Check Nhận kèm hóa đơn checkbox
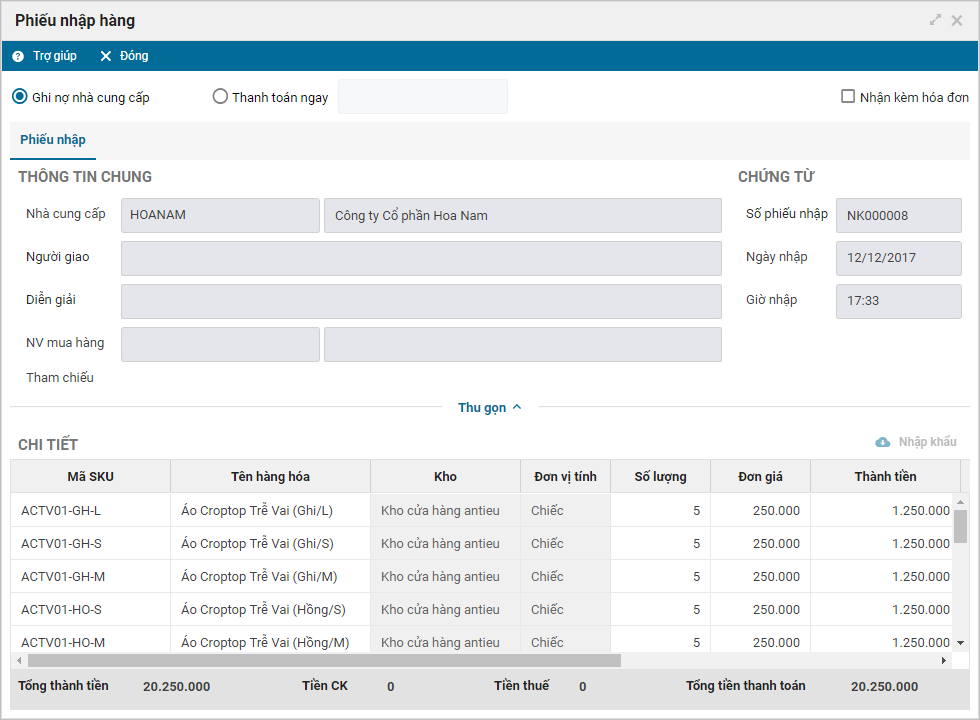980x720 pixels. (x=848, y=96)
